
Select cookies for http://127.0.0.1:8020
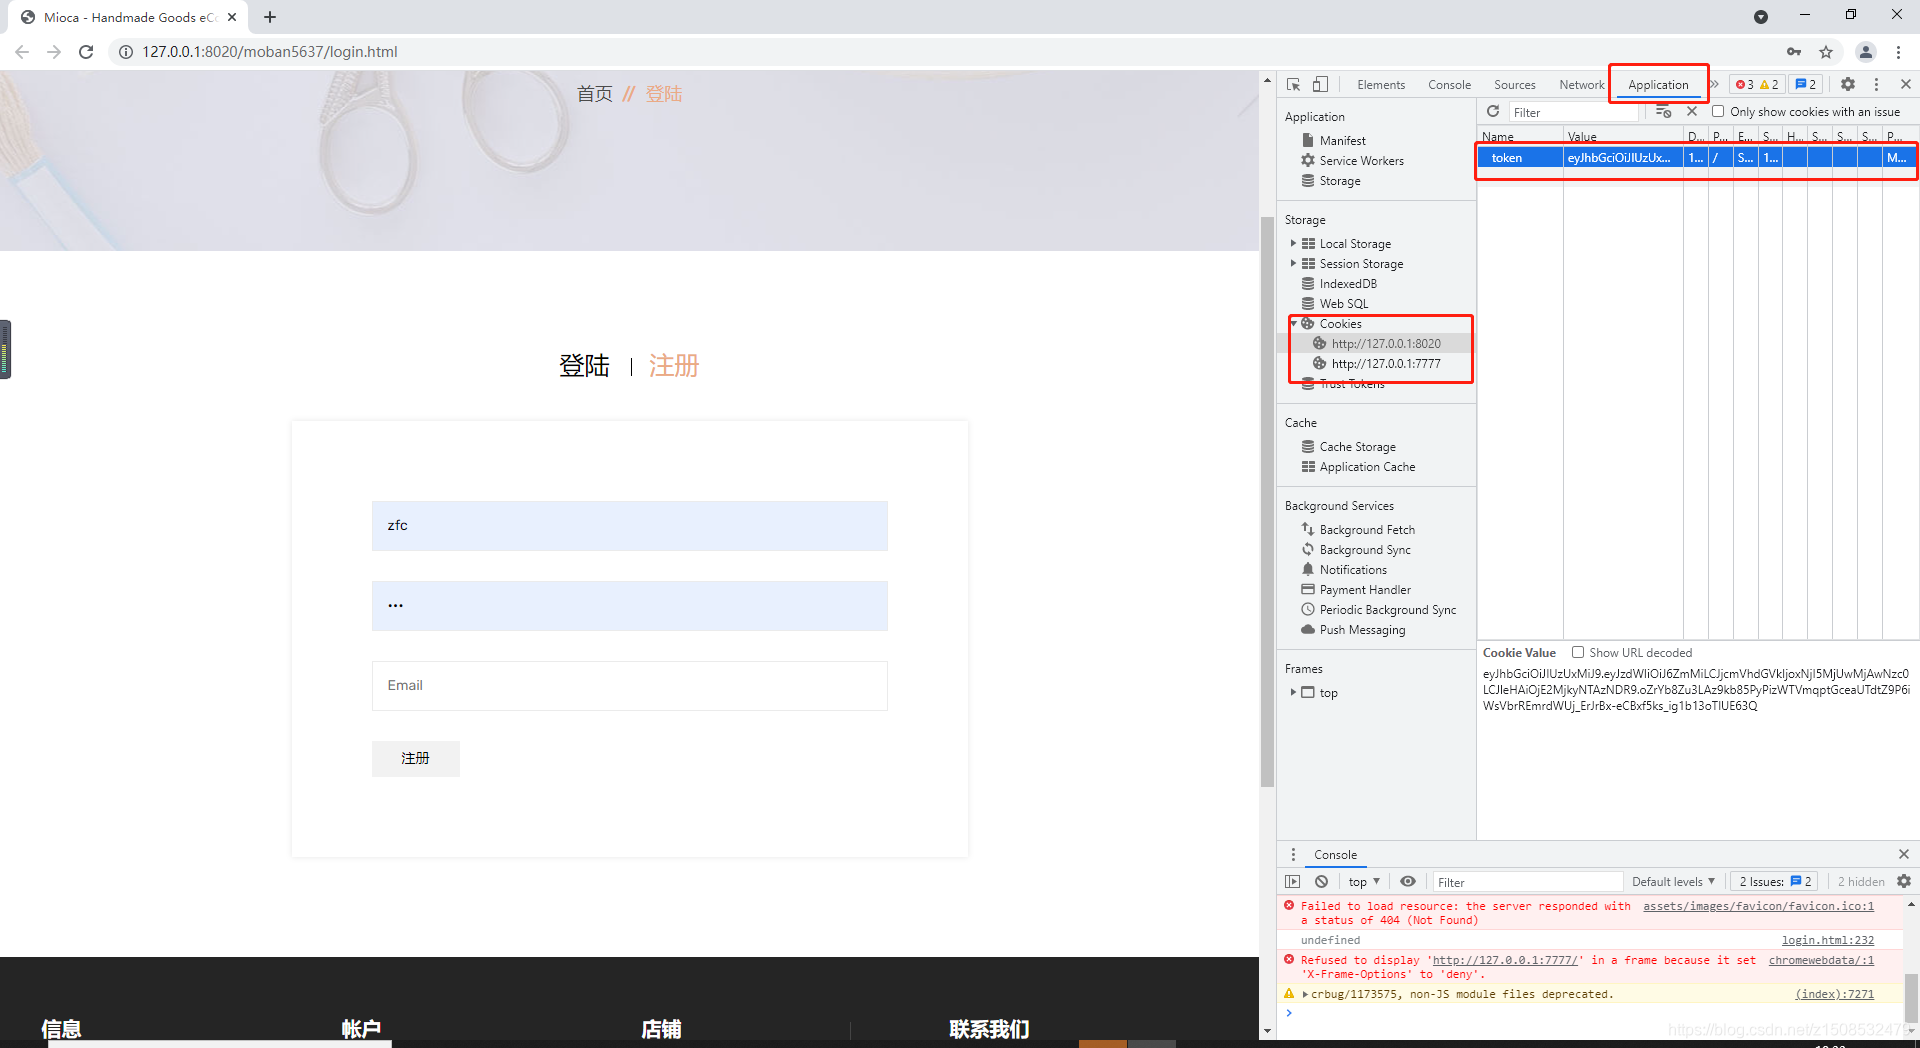pos(1386,344)
